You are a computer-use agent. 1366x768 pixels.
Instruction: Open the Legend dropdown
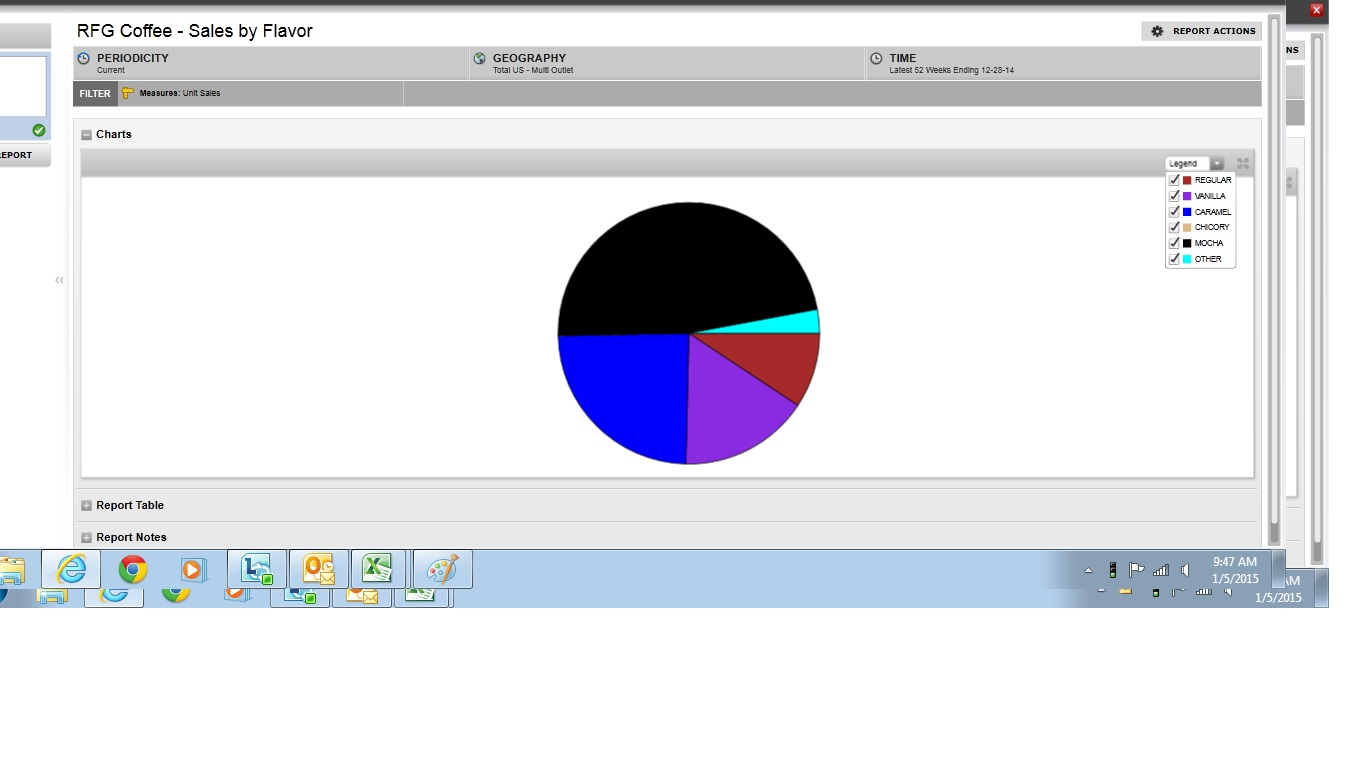(x=1216, y=164)
